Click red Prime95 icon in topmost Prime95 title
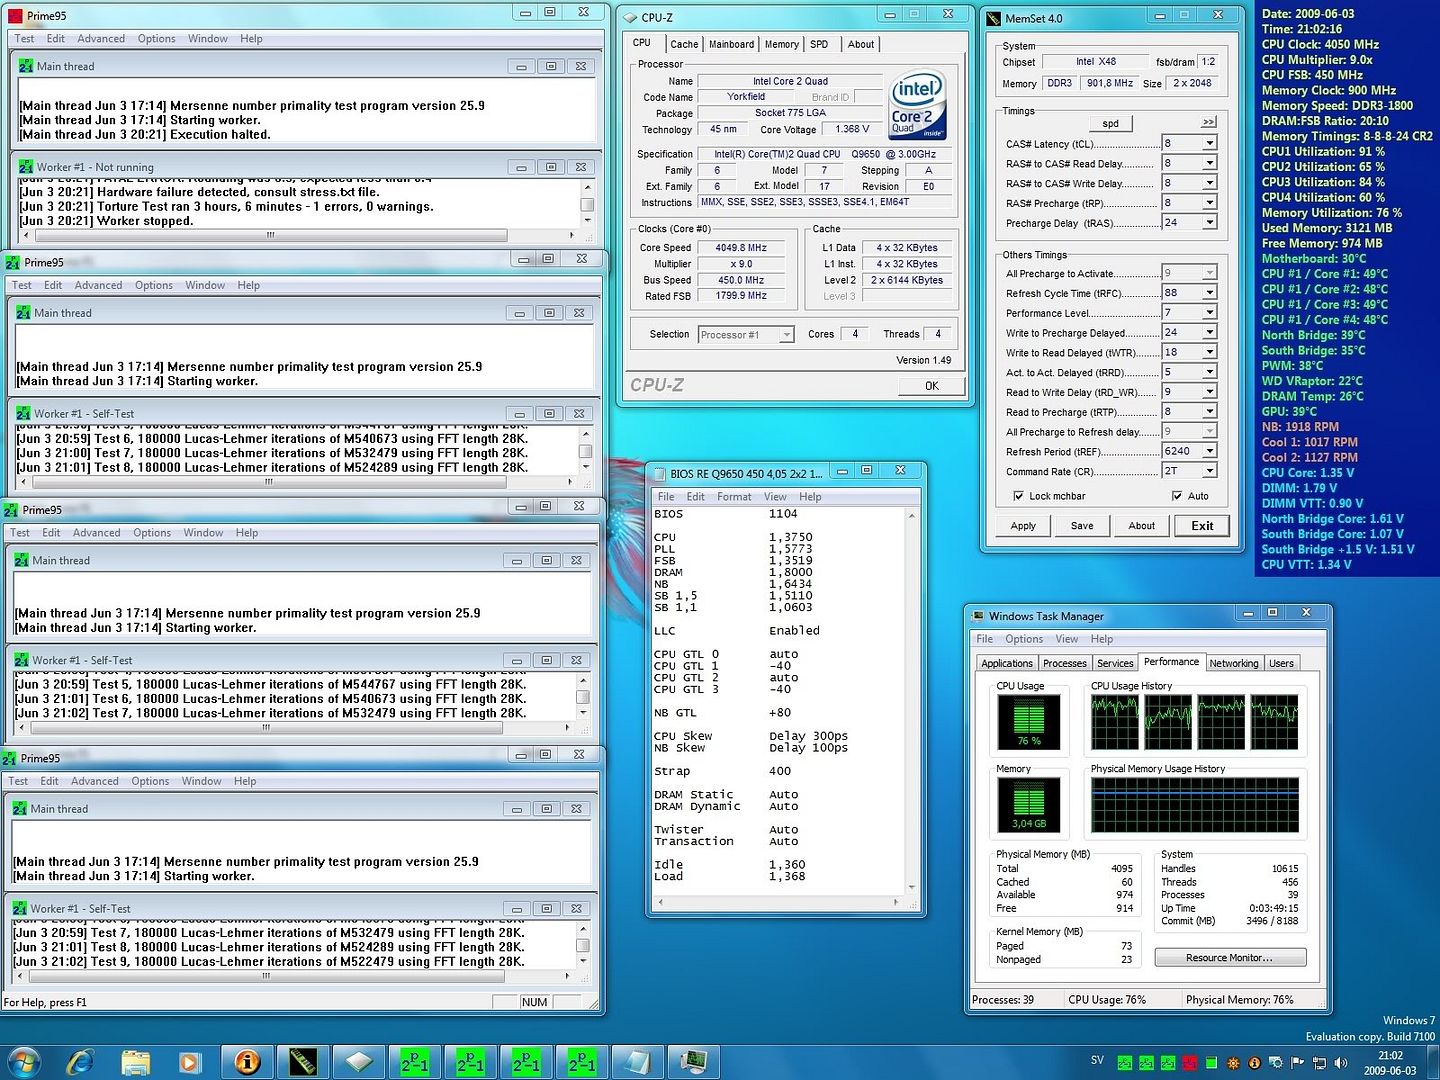 point(14,16)
